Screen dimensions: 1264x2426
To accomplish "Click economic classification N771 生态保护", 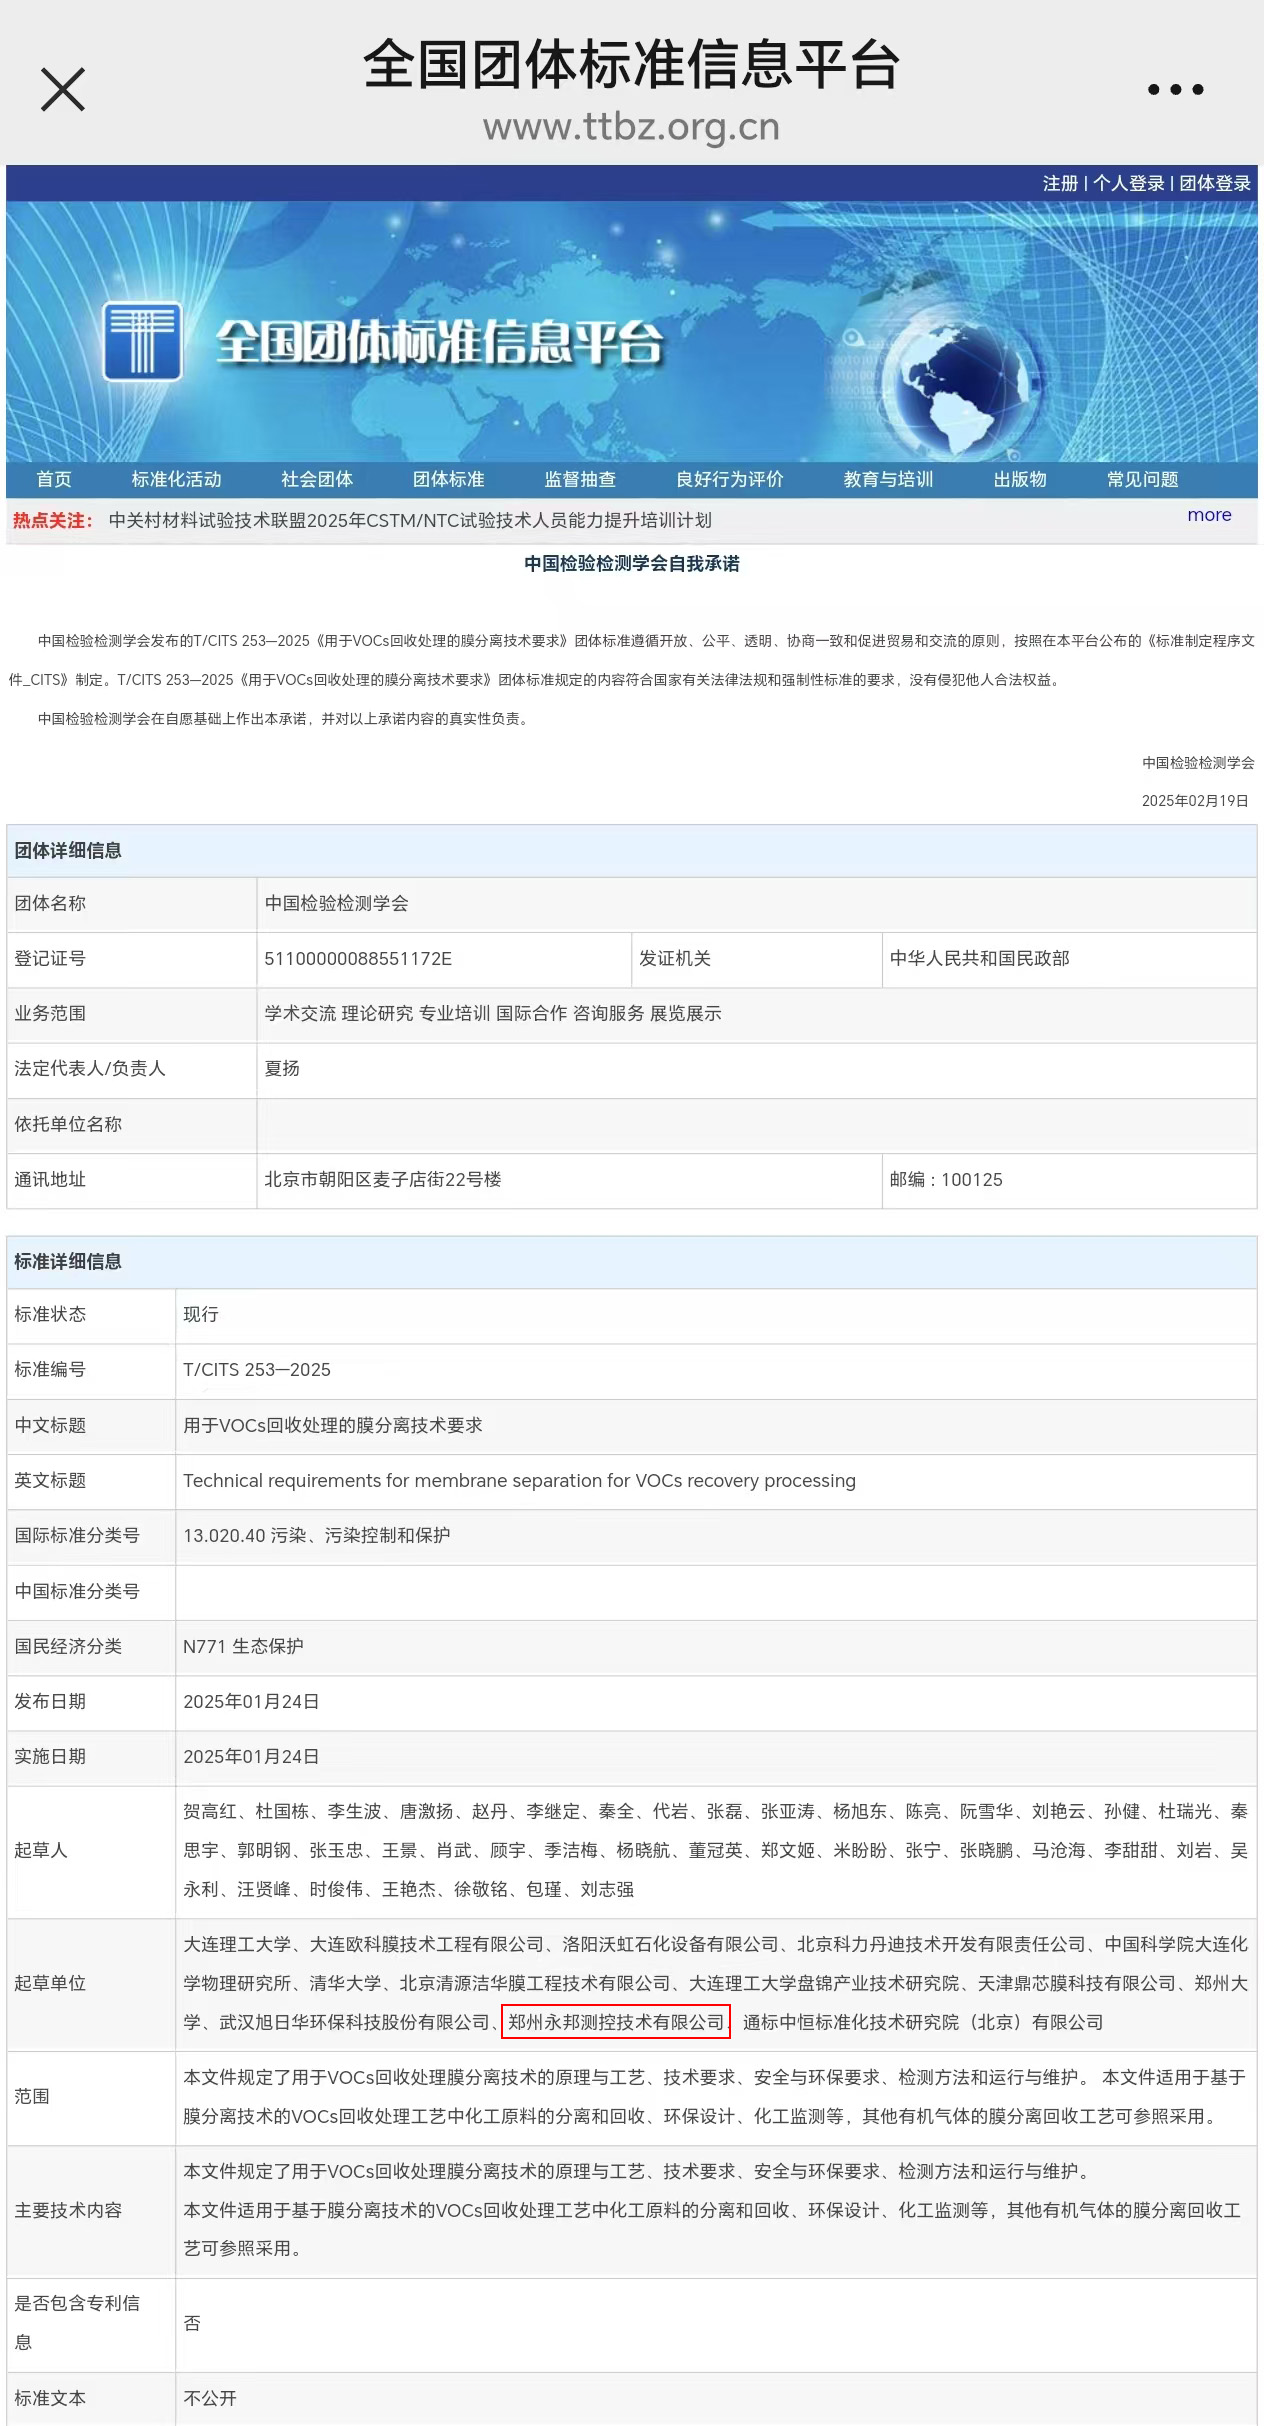I will tap(243, 1646).
